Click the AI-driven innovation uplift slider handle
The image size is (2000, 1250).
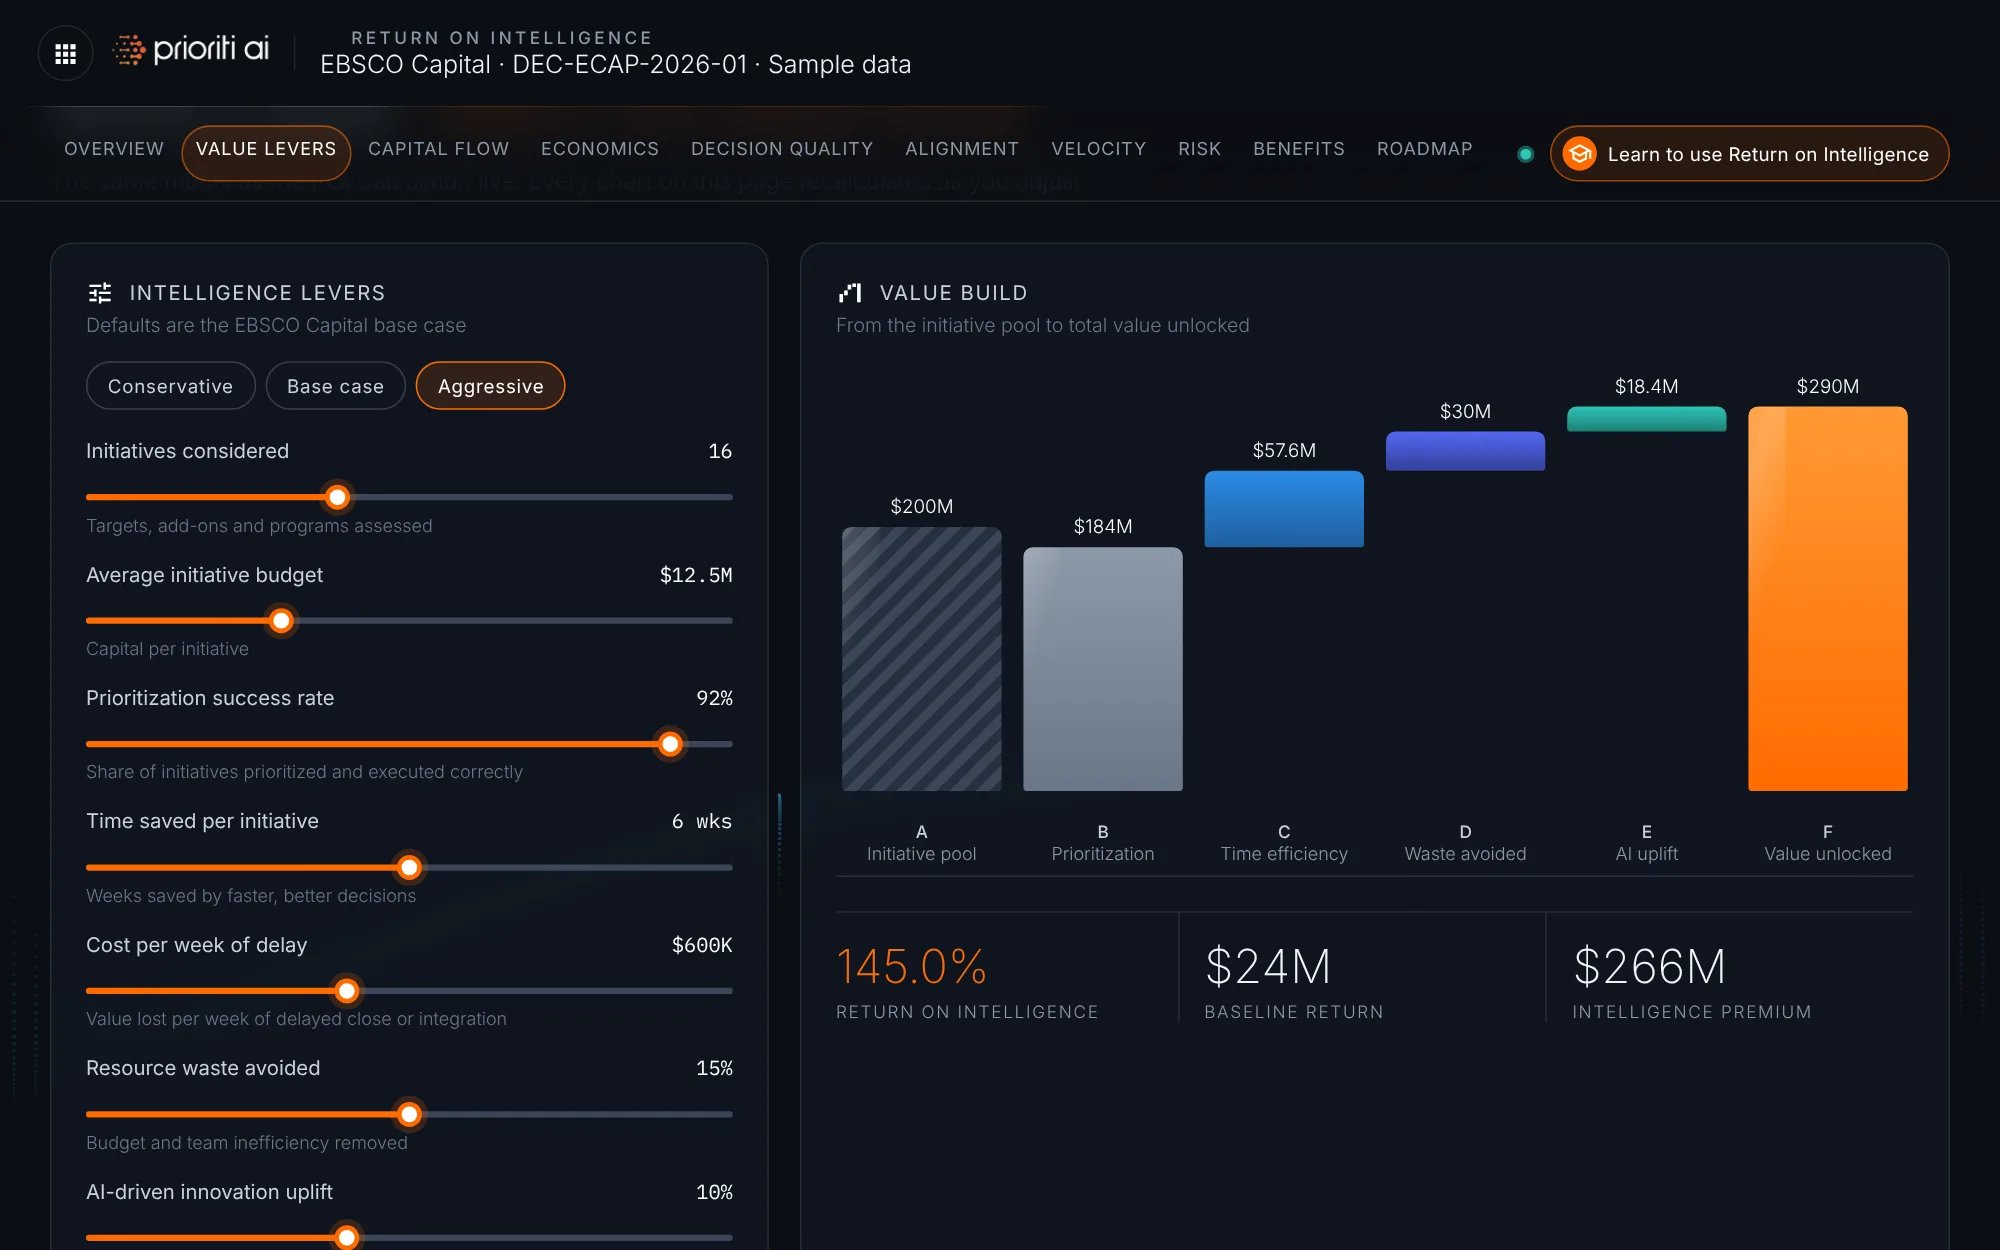tap(347, 1238)
